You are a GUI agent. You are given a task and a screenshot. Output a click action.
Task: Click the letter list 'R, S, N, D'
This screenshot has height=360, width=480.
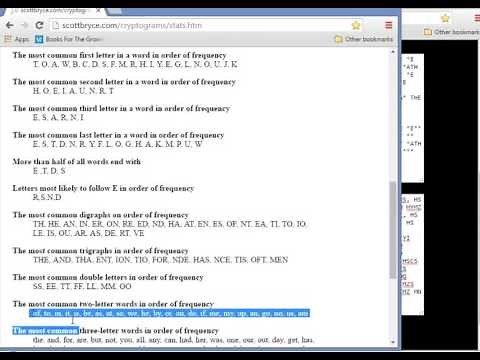pyautogui.click(x=47, y=197)
